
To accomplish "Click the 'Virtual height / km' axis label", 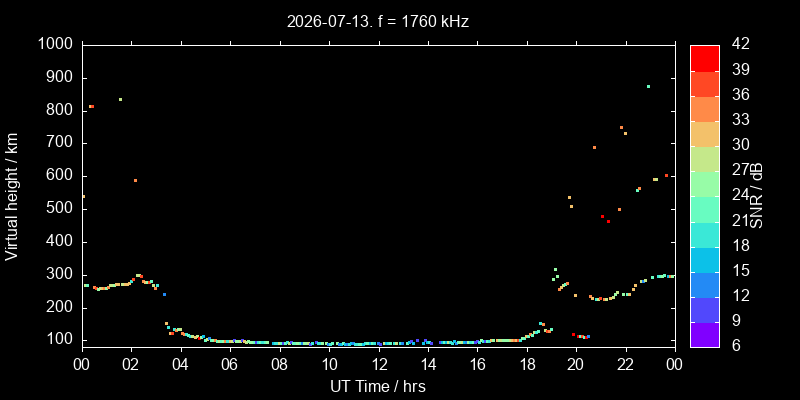I will point(12,196).
